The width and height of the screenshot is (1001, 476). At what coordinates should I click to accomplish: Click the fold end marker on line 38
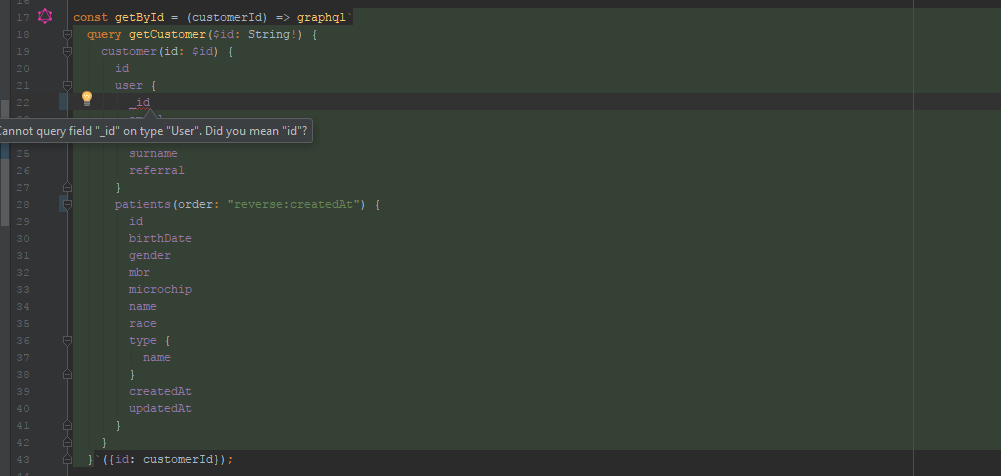pyautogui.click(x=67, y=374)
